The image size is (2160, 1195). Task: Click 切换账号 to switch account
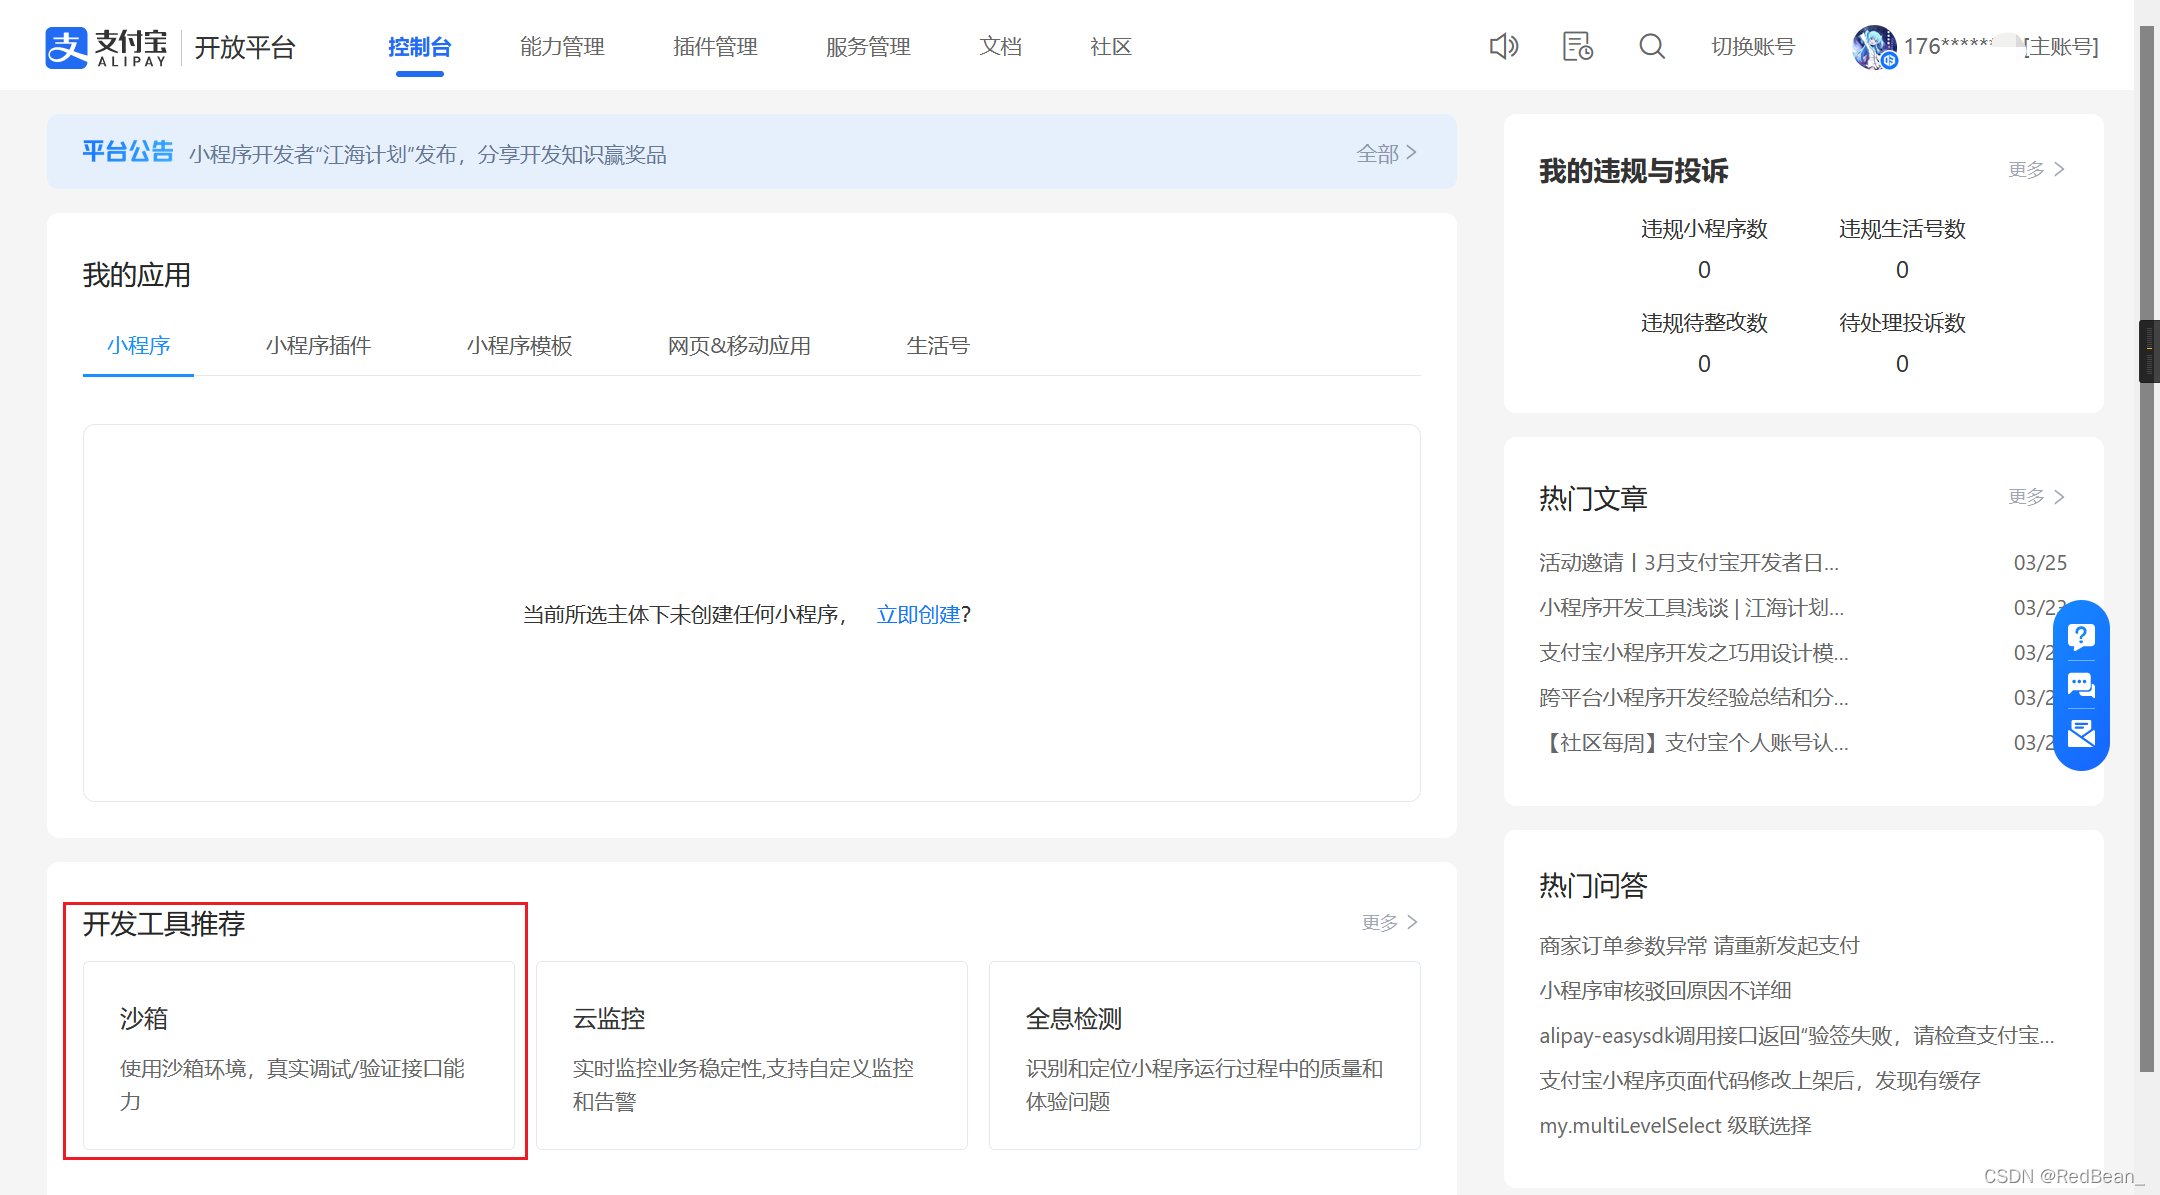pyautogui.click(x=1752, y=47)
